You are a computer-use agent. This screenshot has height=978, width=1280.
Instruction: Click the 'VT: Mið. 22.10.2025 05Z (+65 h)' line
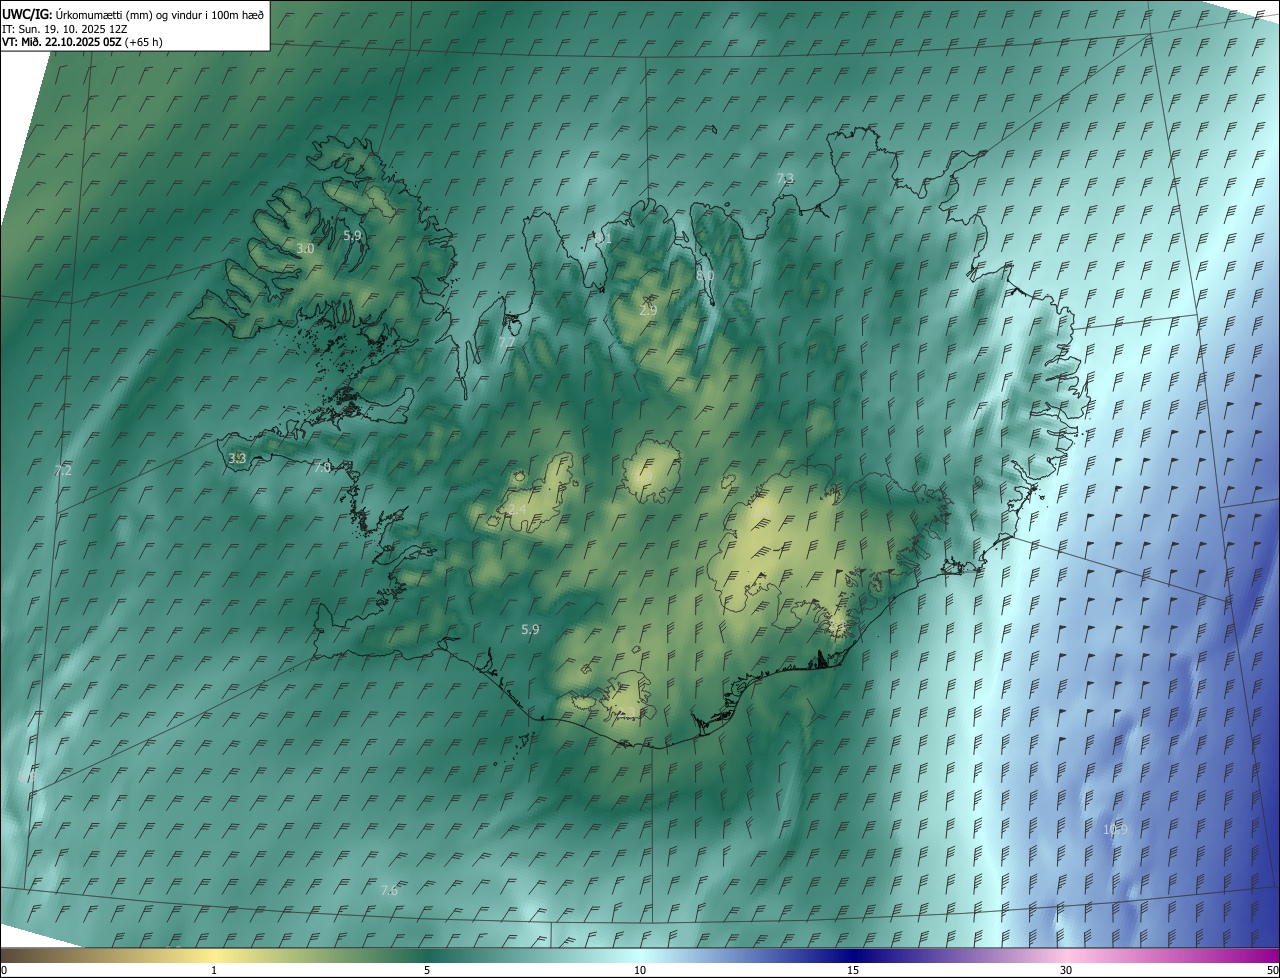[83, 42]
